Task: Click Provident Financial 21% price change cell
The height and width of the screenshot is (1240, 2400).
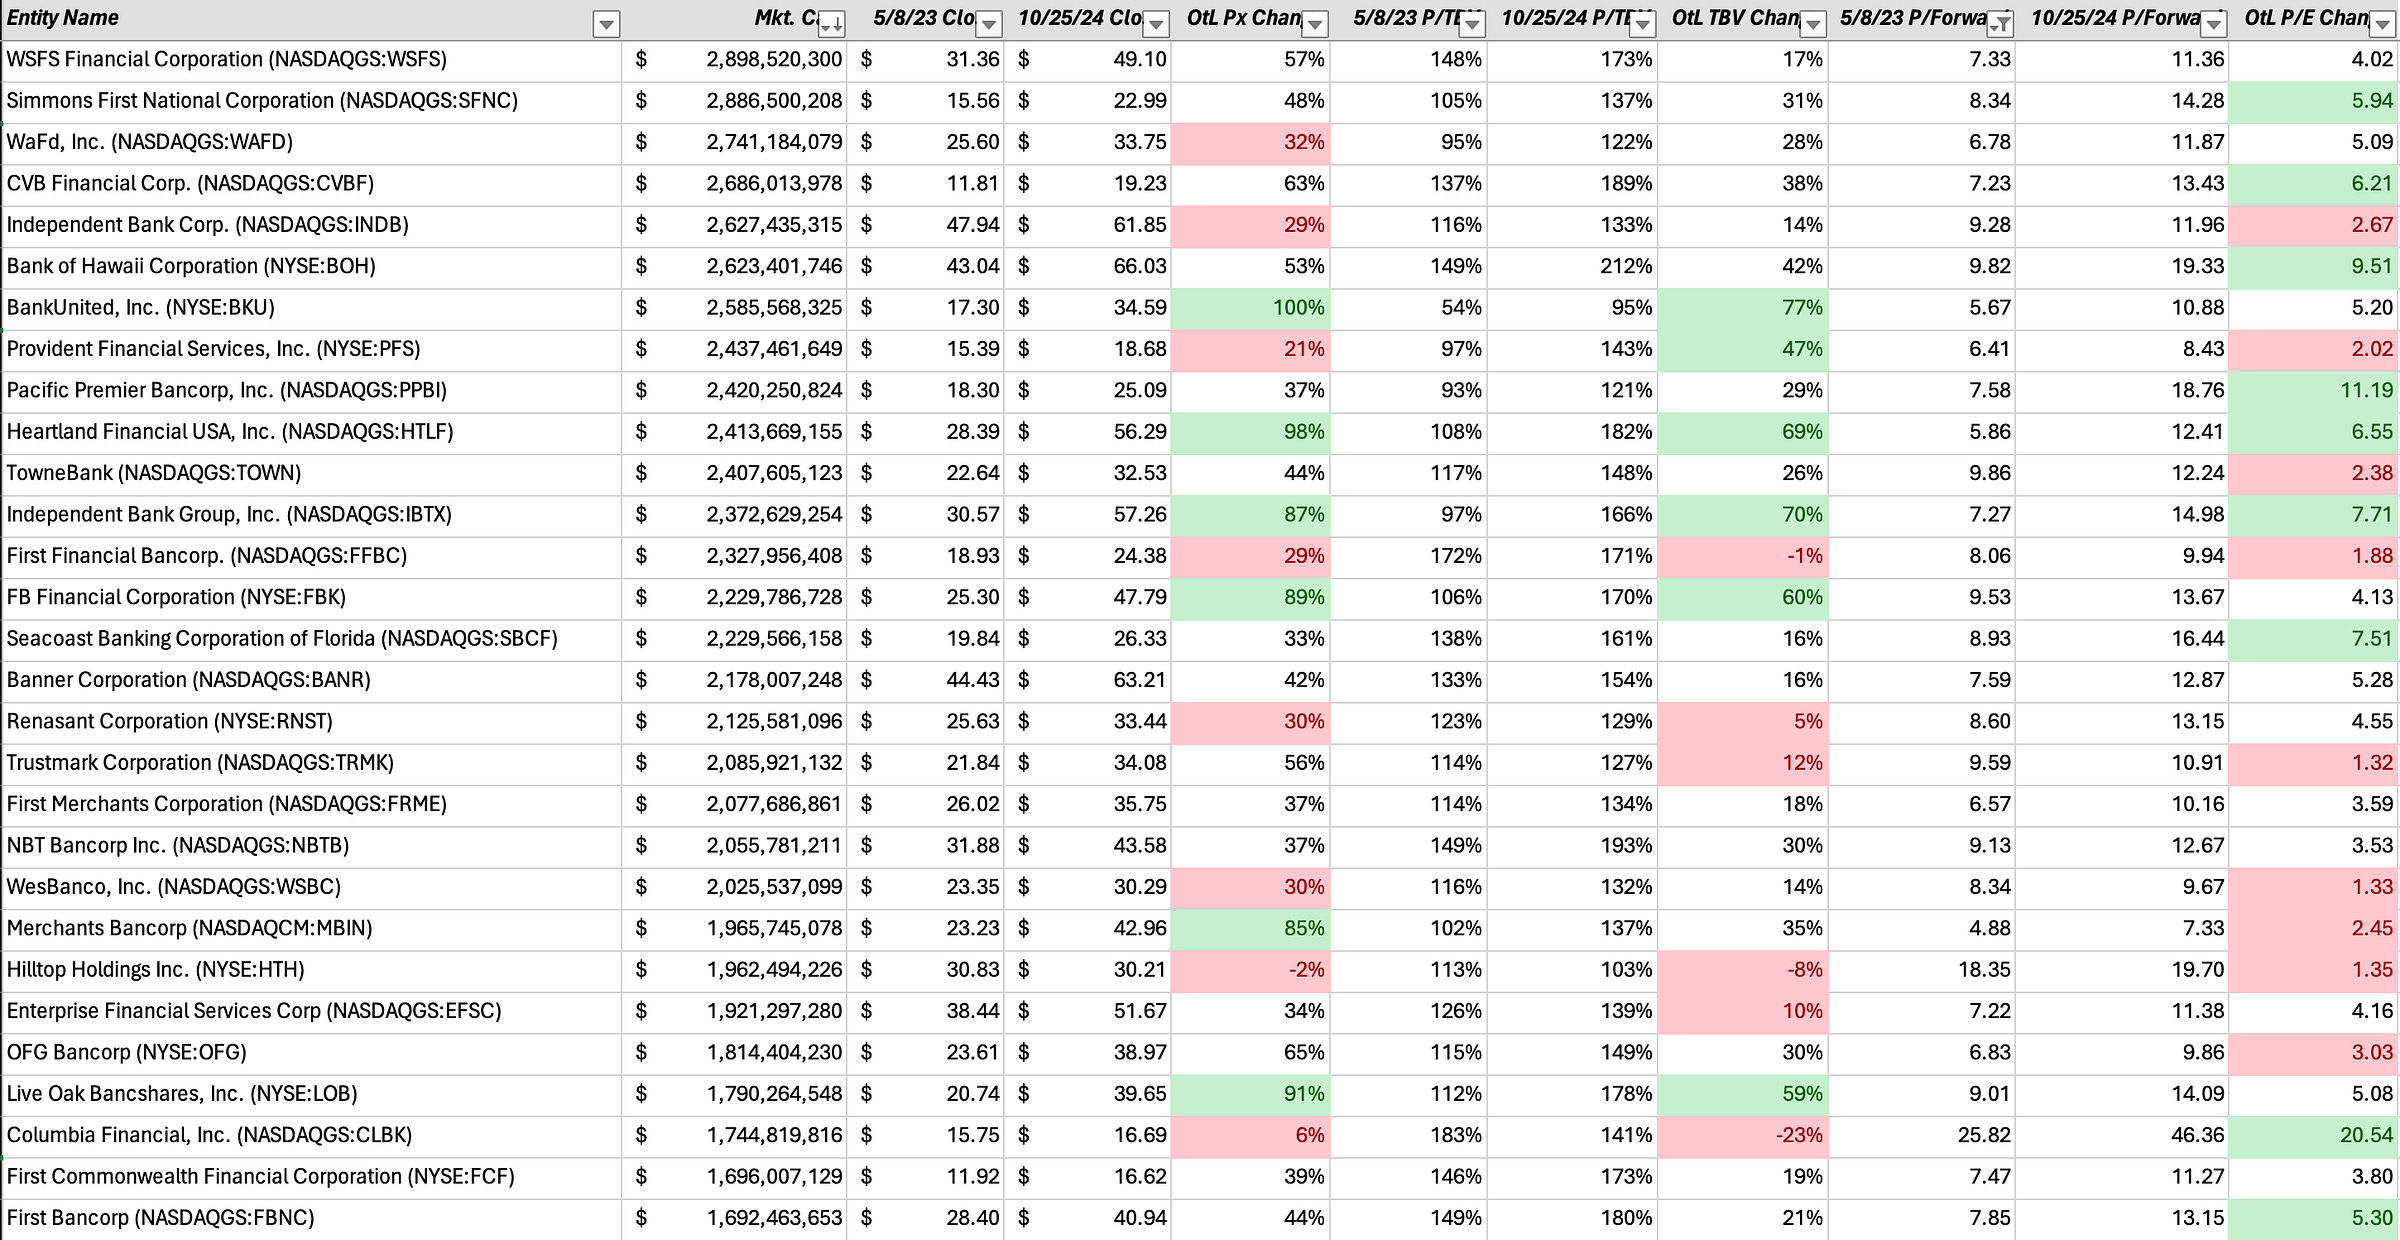Action: 1250,349
